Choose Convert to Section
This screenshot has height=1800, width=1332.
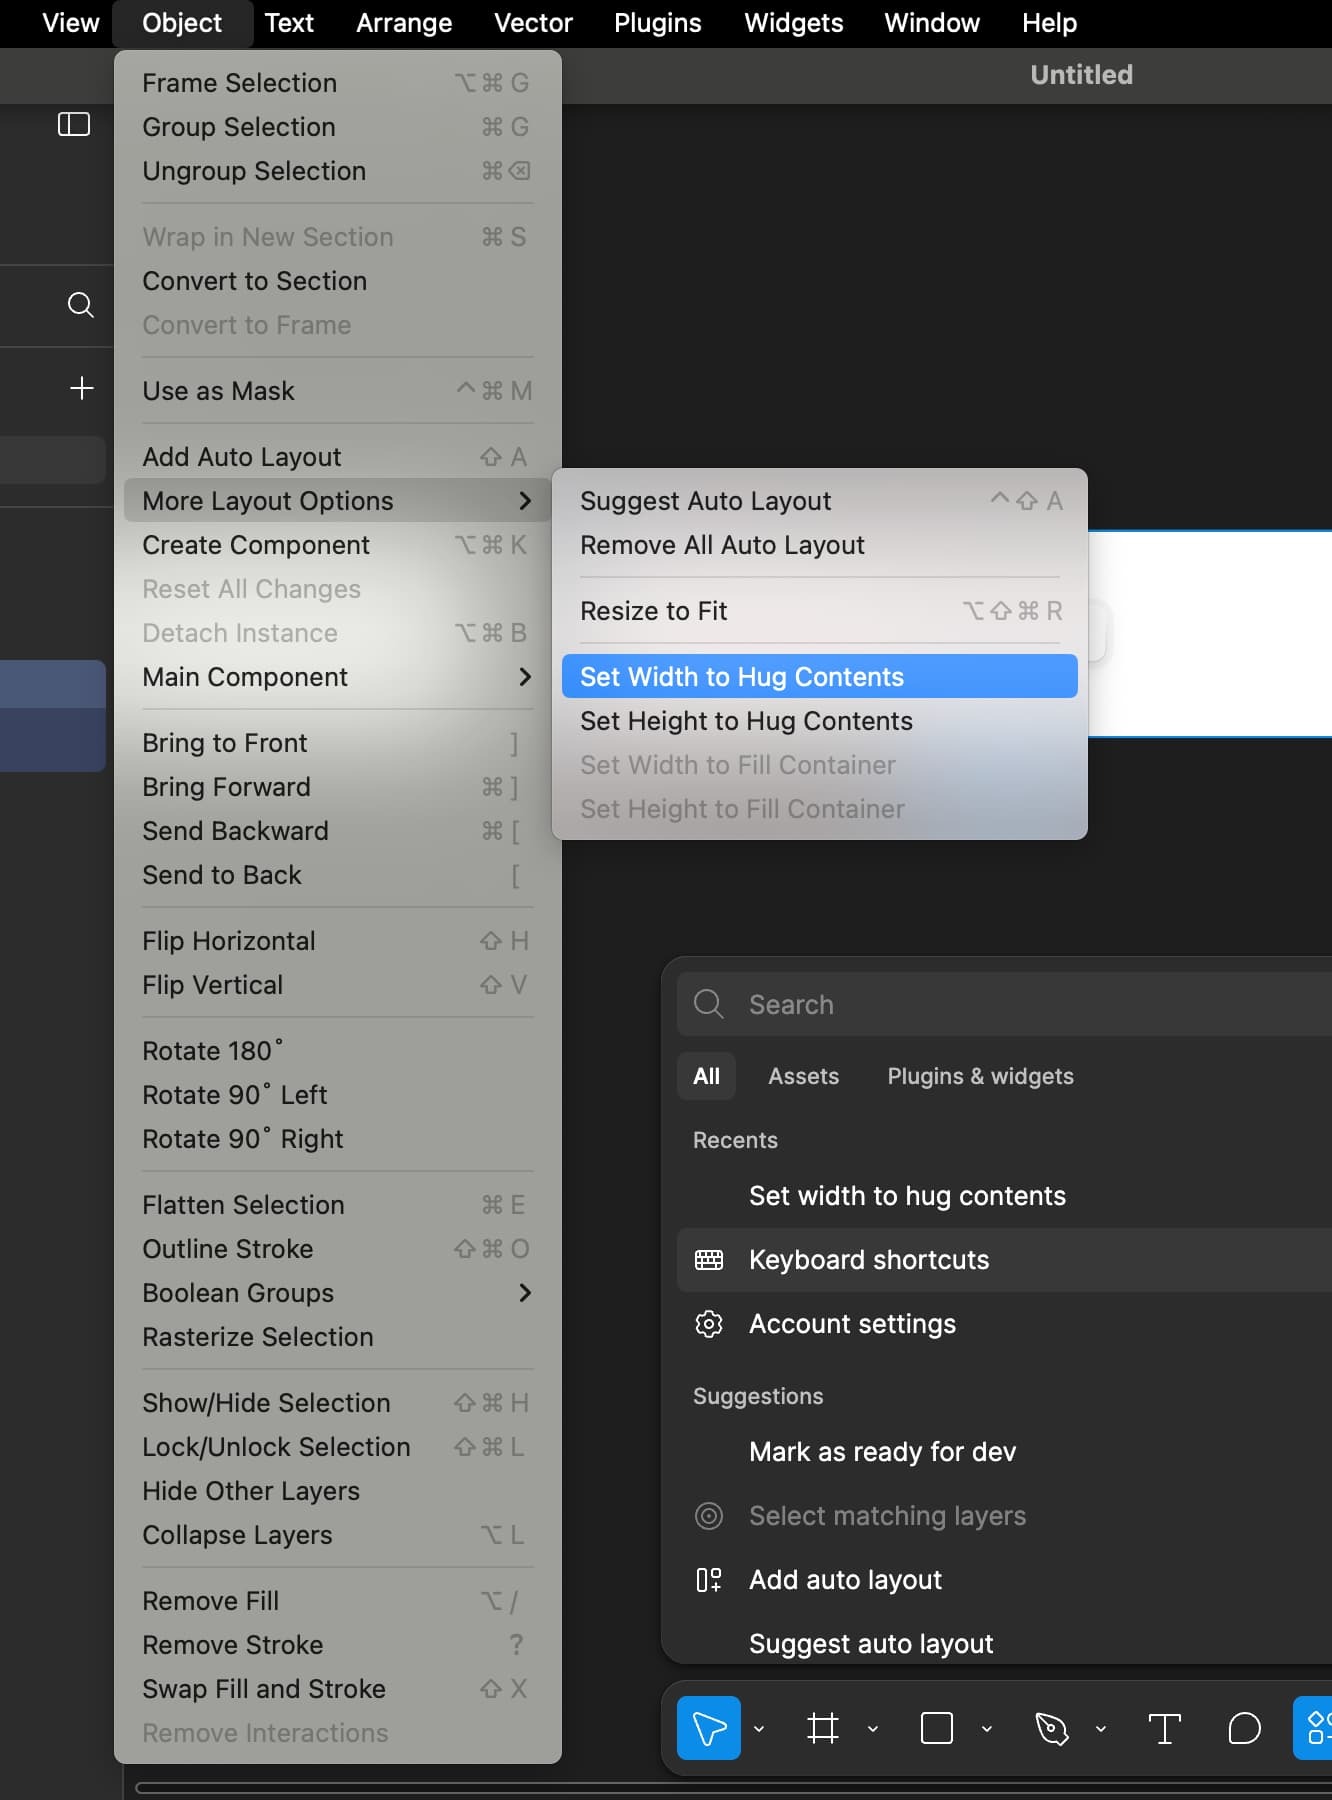338,281
